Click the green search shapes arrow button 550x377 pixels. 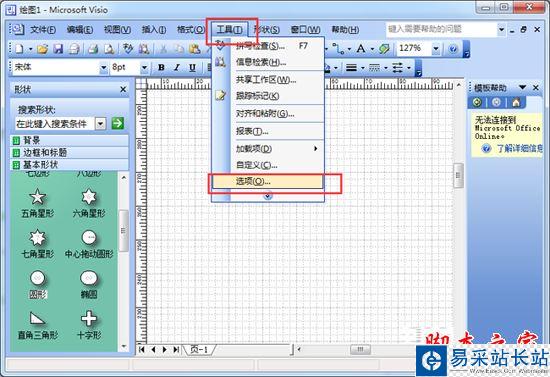(x=118, y=123)
